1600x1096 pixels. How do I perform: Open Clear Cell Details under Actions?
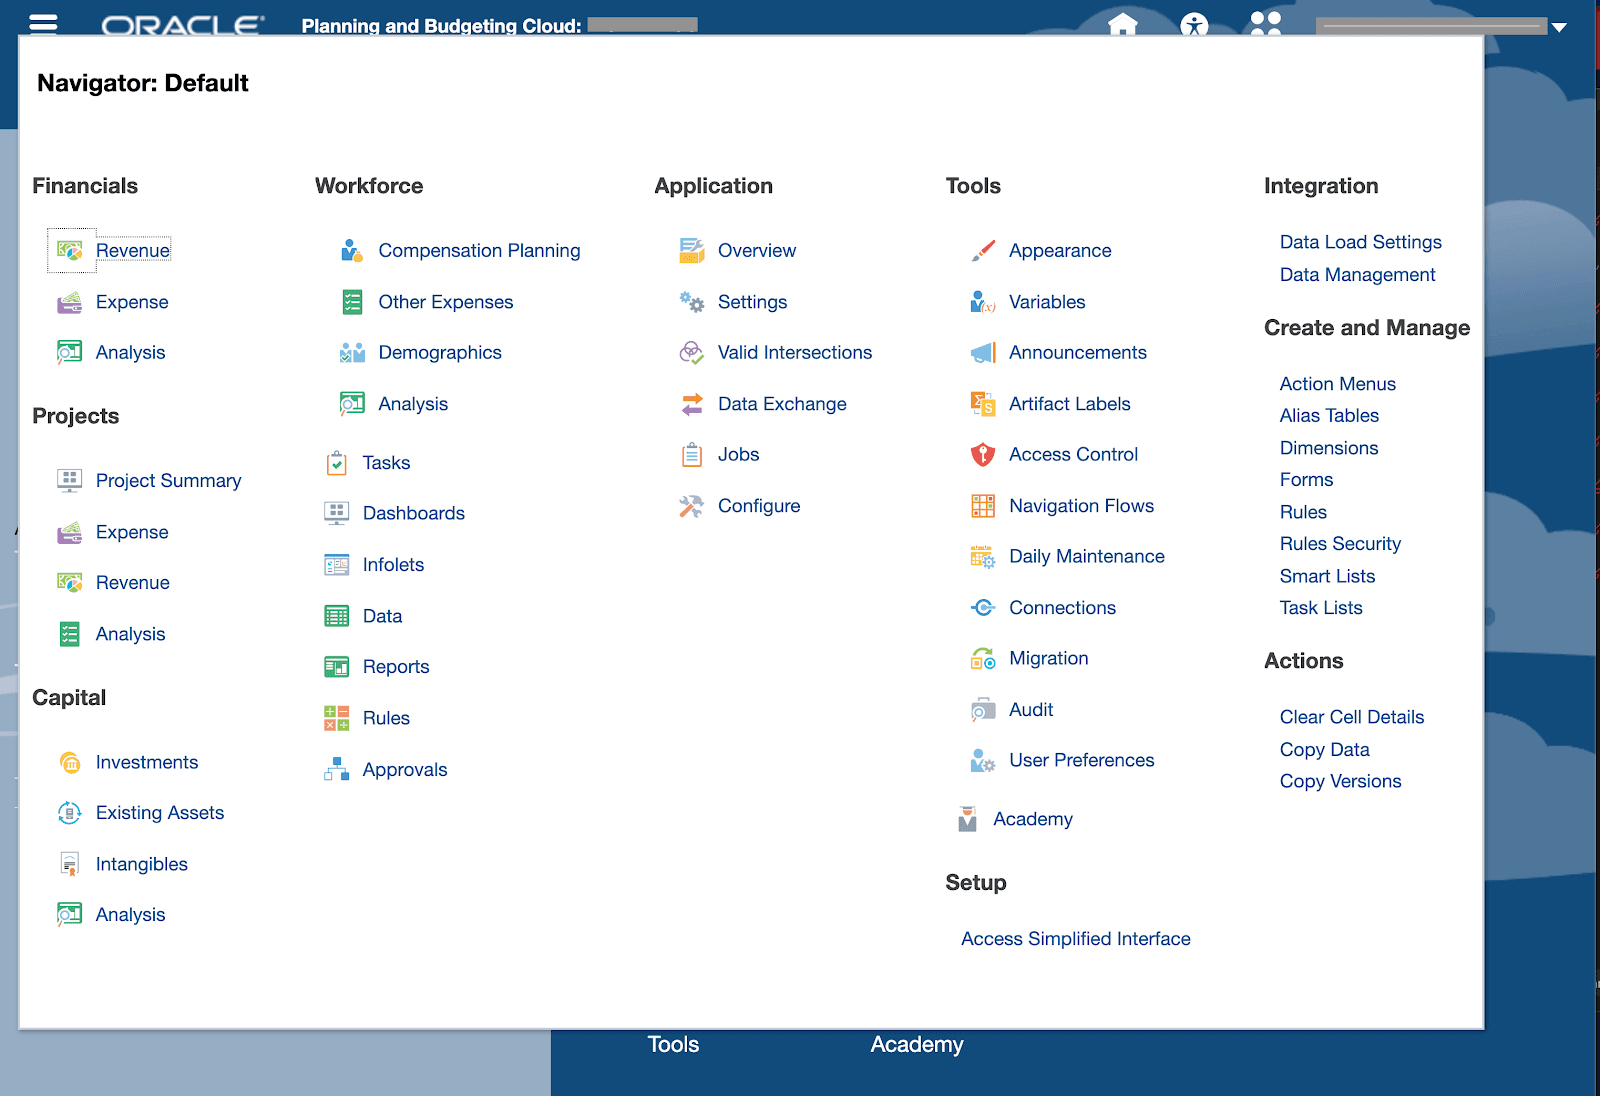(x=1351, y=717)
